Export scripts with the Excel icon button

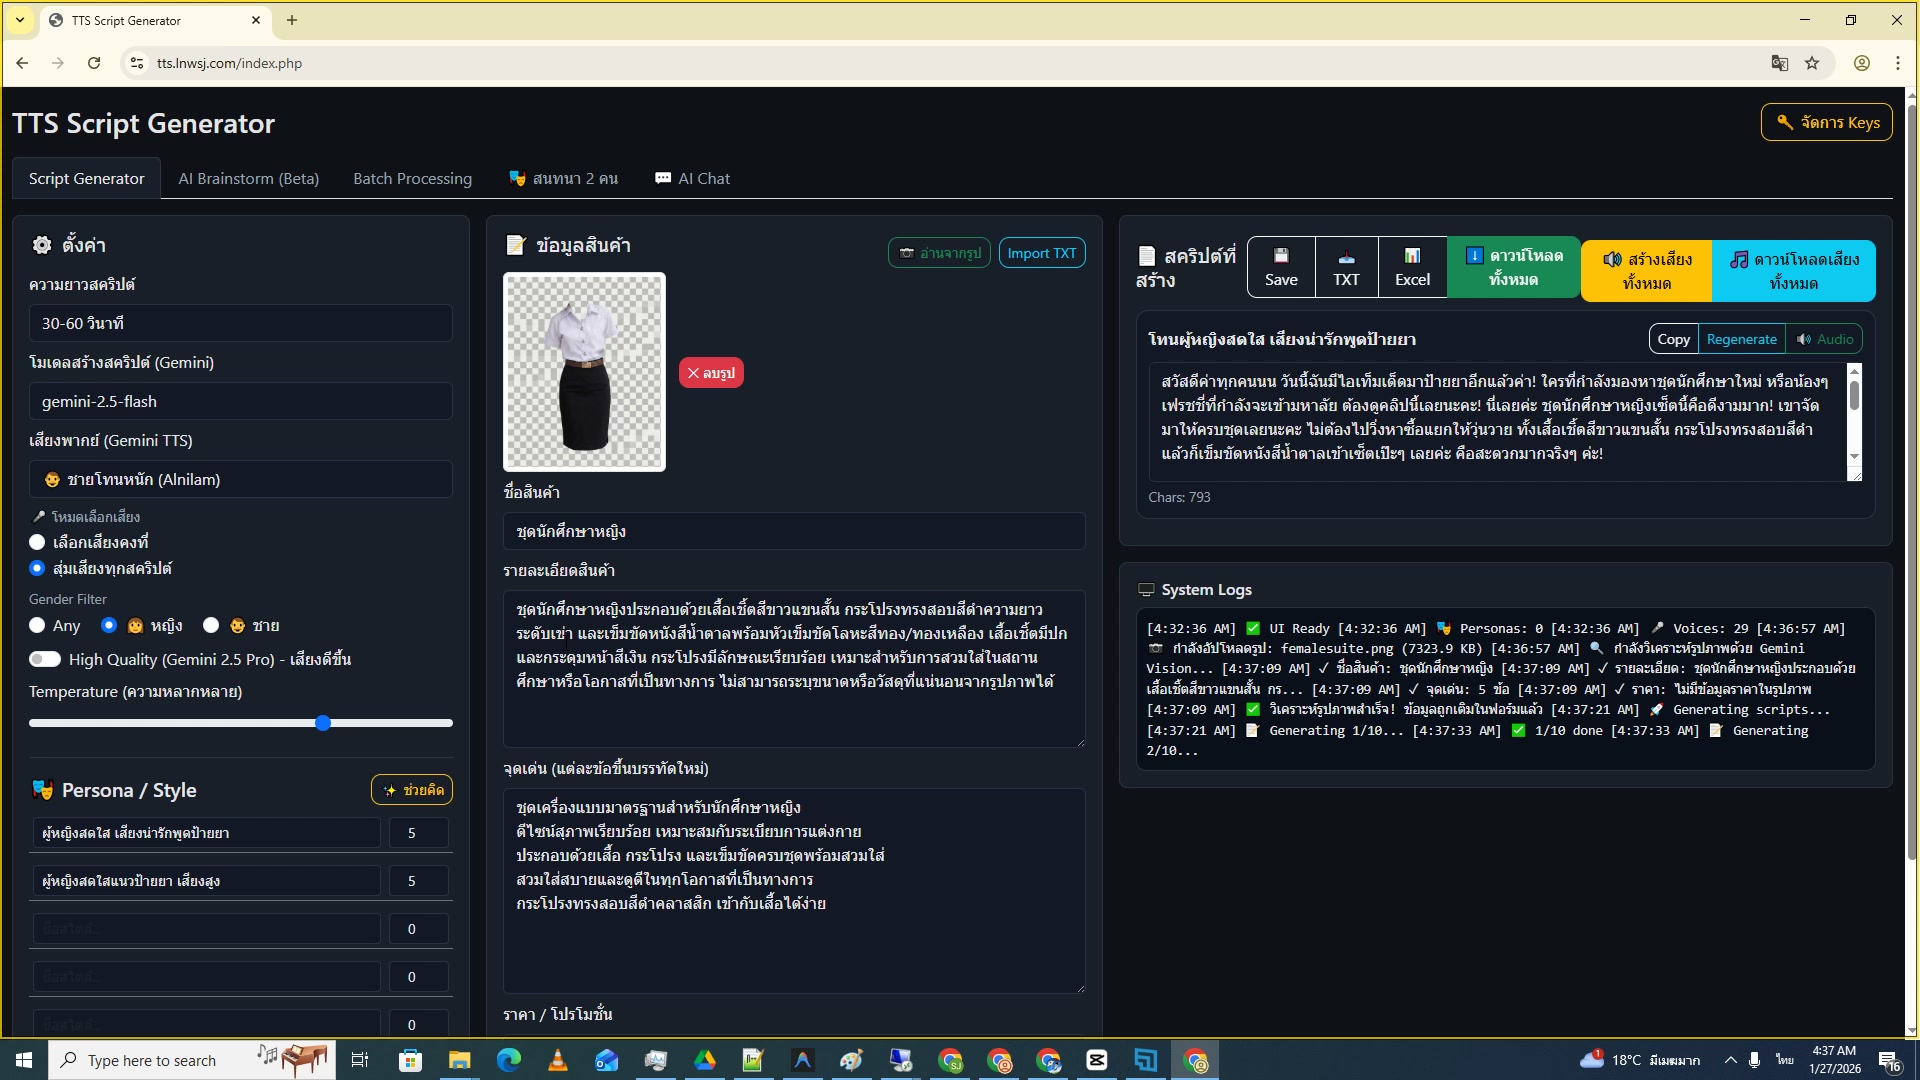pos(1412,267)
